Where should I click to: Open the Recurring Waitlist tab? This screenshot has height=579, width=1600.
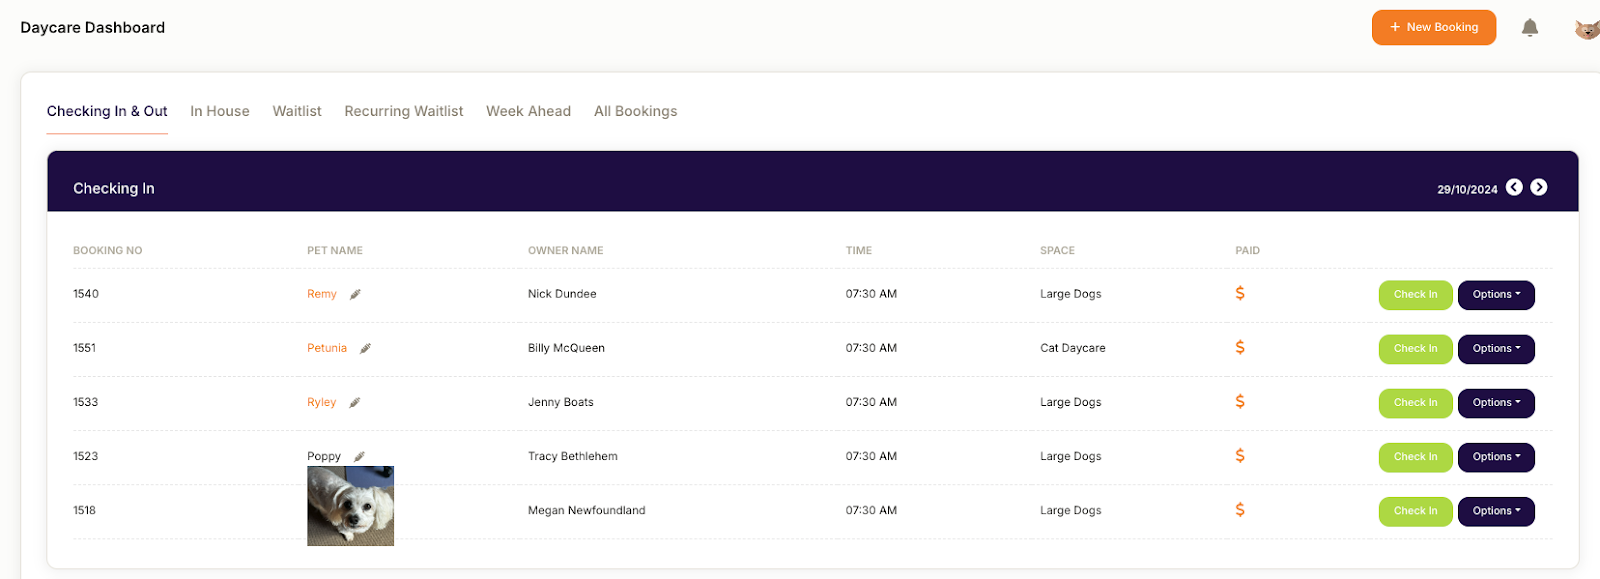click(x=404, y=111)
